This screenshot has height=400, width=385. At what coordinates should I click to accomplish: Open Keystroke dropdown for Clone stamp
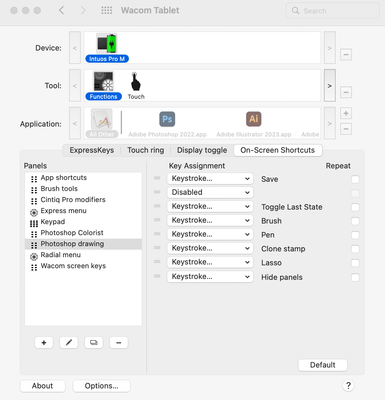(210, 248)
